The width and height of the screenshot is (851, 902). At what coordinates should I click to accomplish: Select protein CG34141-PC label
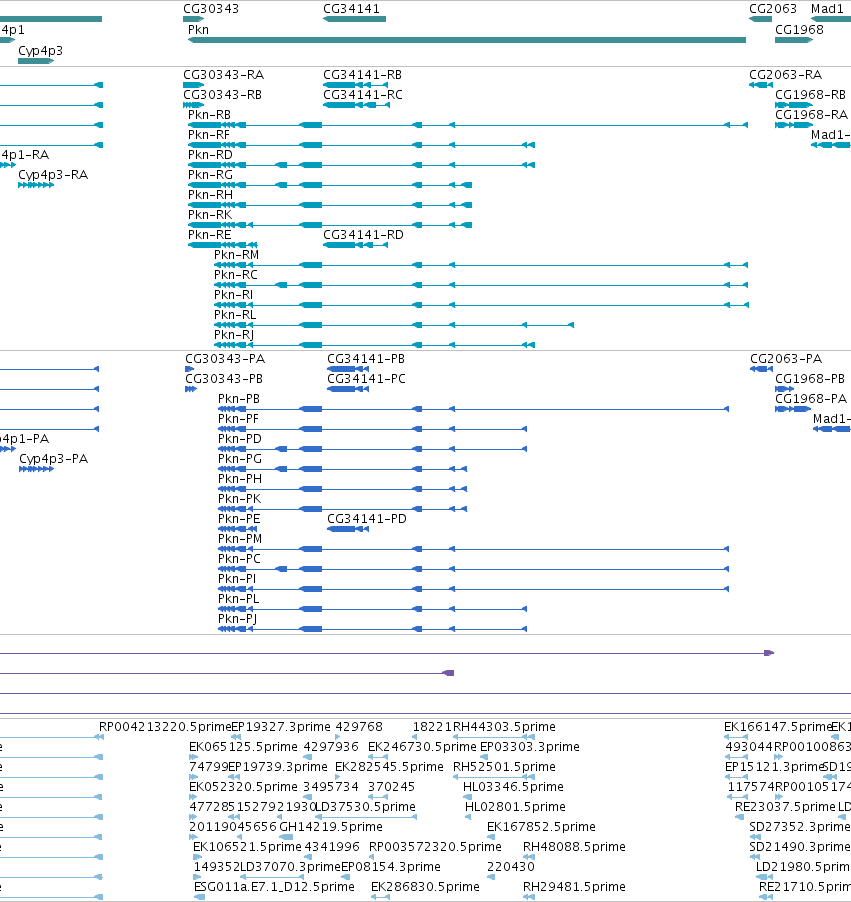367,379
